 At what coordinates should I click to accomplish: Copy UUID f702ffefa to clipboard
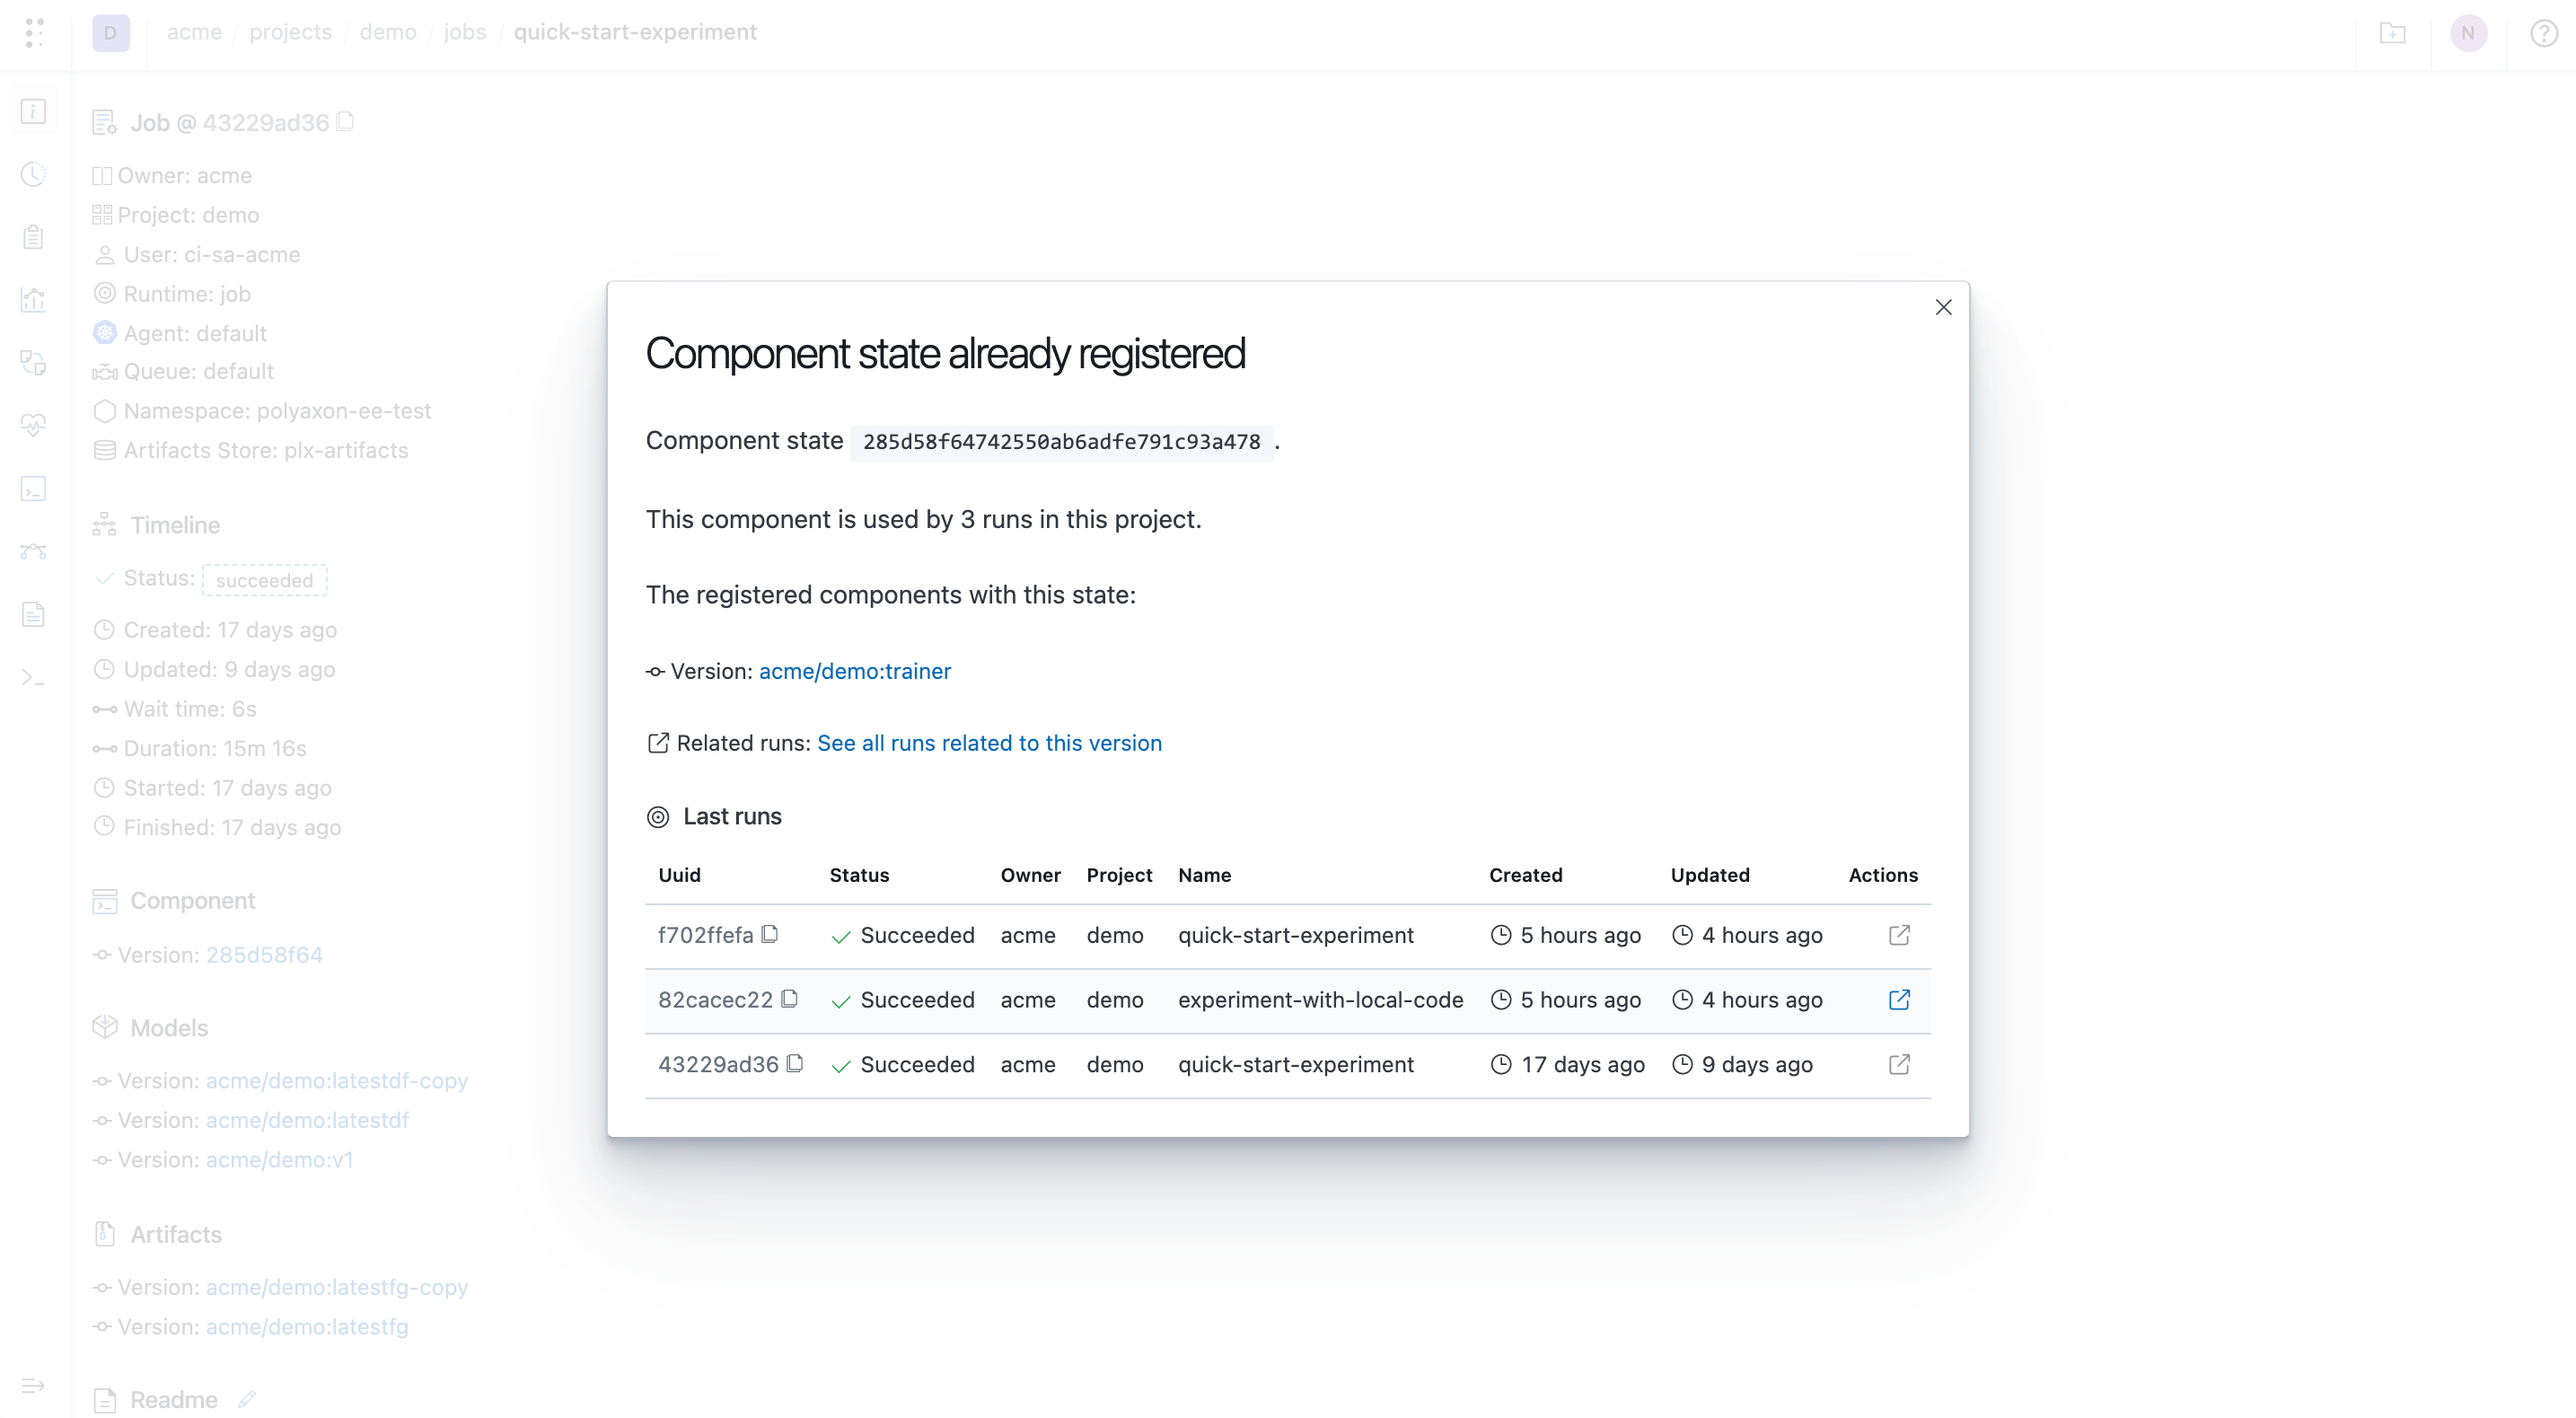click(769, 934)
